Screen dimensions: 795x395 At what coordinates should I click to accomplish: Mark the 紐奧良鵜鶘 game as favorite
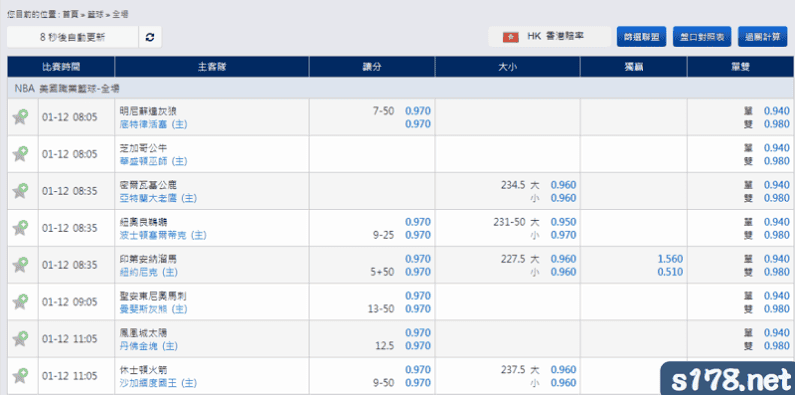pyautogui.click(x=20, y=228)
